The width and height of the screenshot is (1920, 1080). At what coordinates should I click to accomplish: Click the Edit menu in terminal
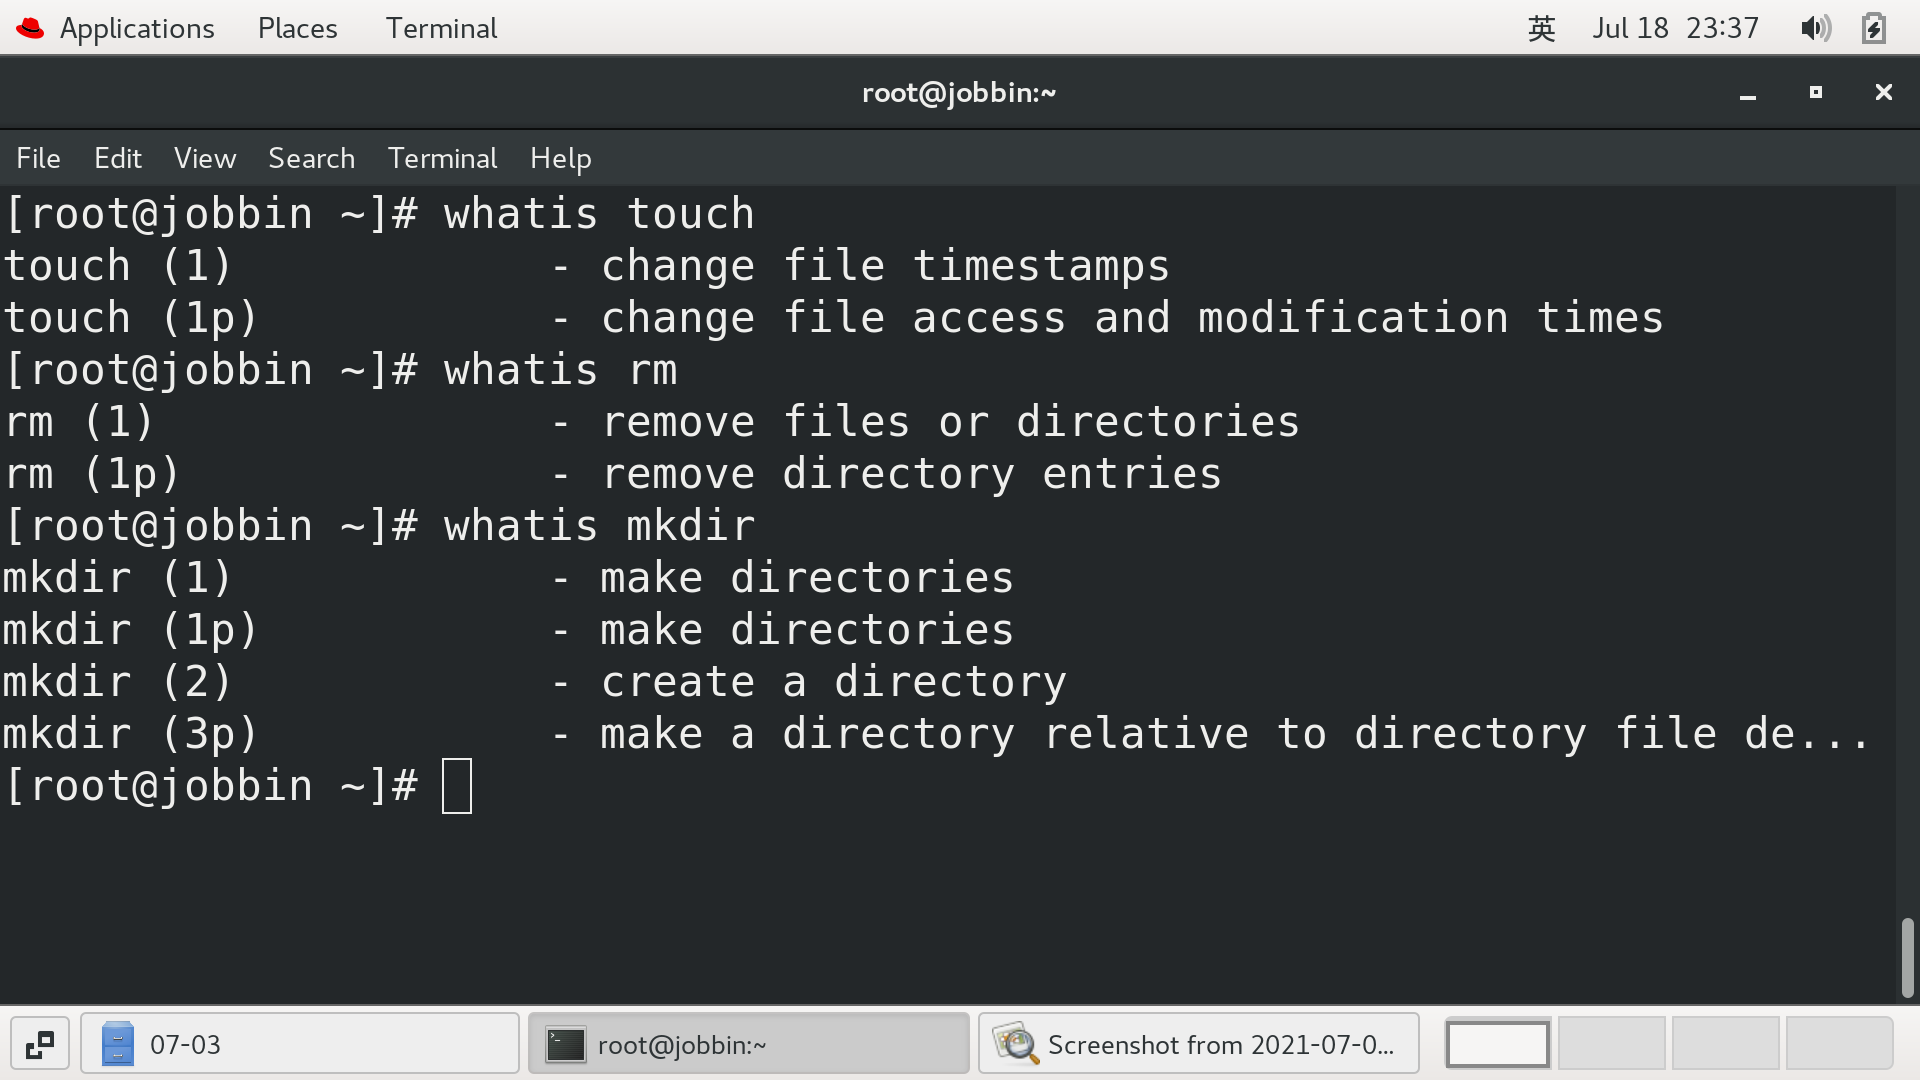pyautogui.click(x=119, y=158)
